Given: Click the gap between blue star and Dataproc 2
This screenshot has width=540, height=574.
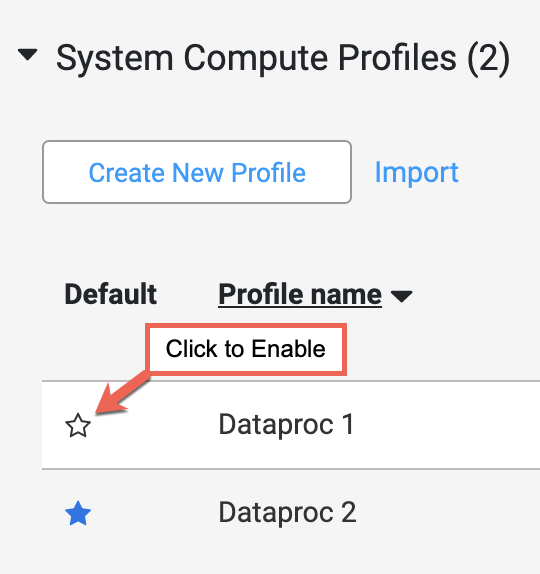Looking at the screenshot, I should pyautogui.click(x=154, y=512).
